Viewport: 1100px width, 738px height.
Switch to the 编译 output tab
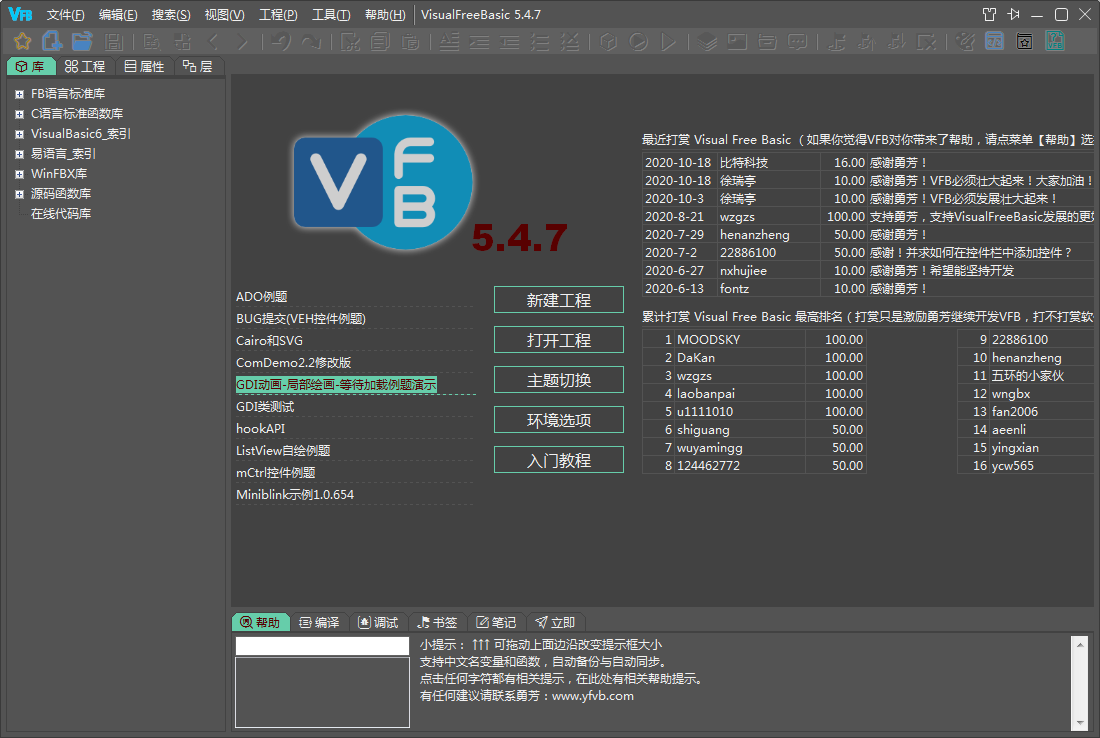click(319, 622)
